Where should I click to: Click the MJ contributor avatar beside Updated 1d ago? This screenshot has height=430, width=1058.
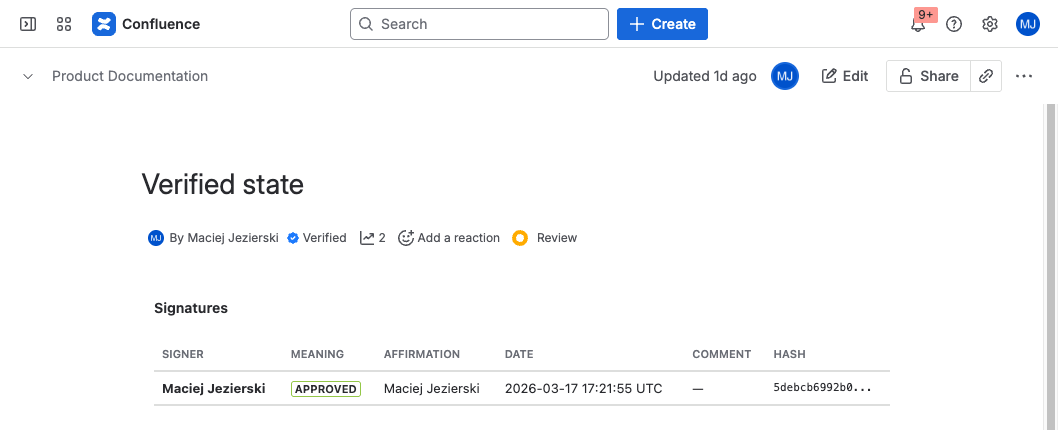pyautogui.click(x=785, y=76)
